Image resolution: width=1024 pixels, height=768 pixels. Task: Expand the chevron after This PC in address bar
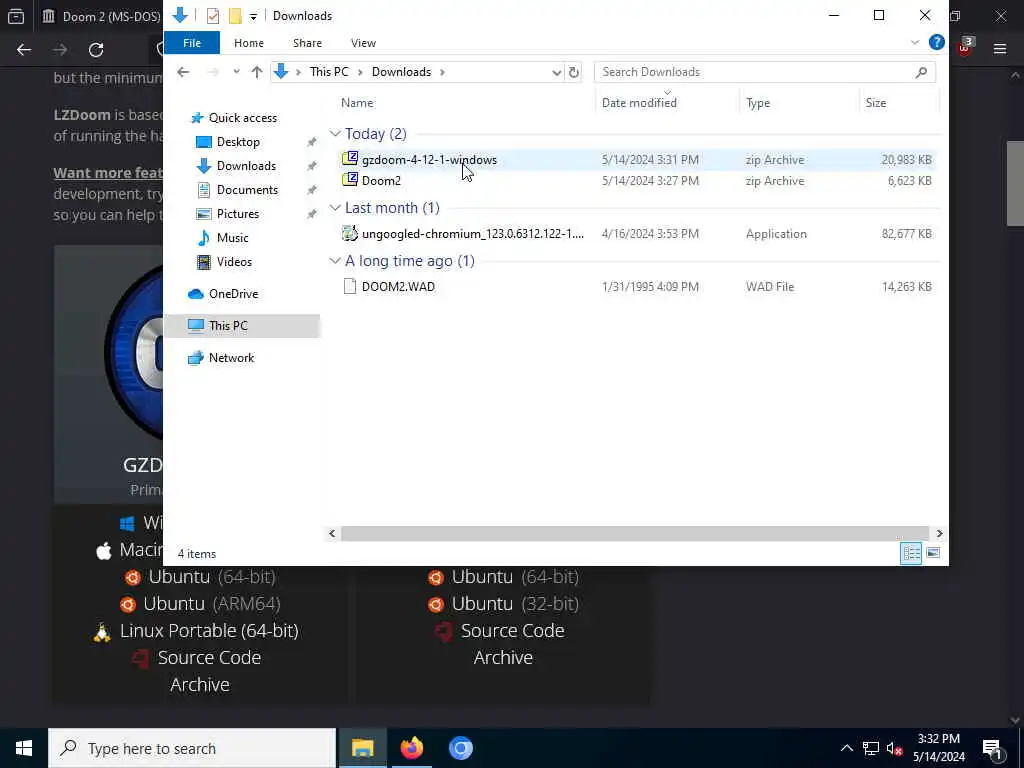pyautogui.click(x=360, y=72)
